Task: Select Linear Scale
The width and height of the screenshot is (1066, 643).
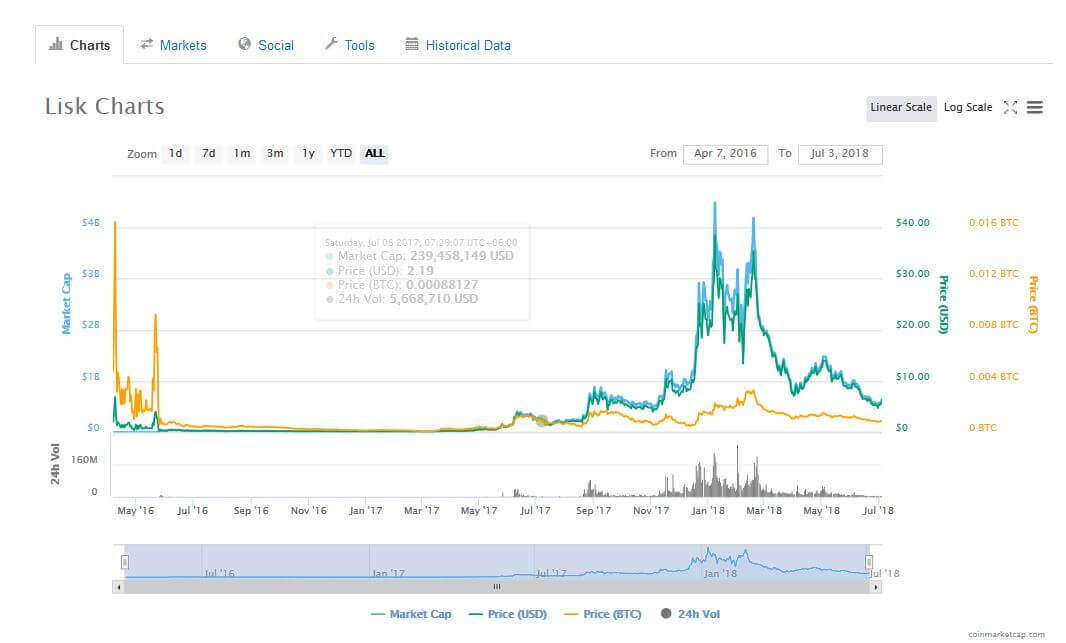Action: coord(901,107)
